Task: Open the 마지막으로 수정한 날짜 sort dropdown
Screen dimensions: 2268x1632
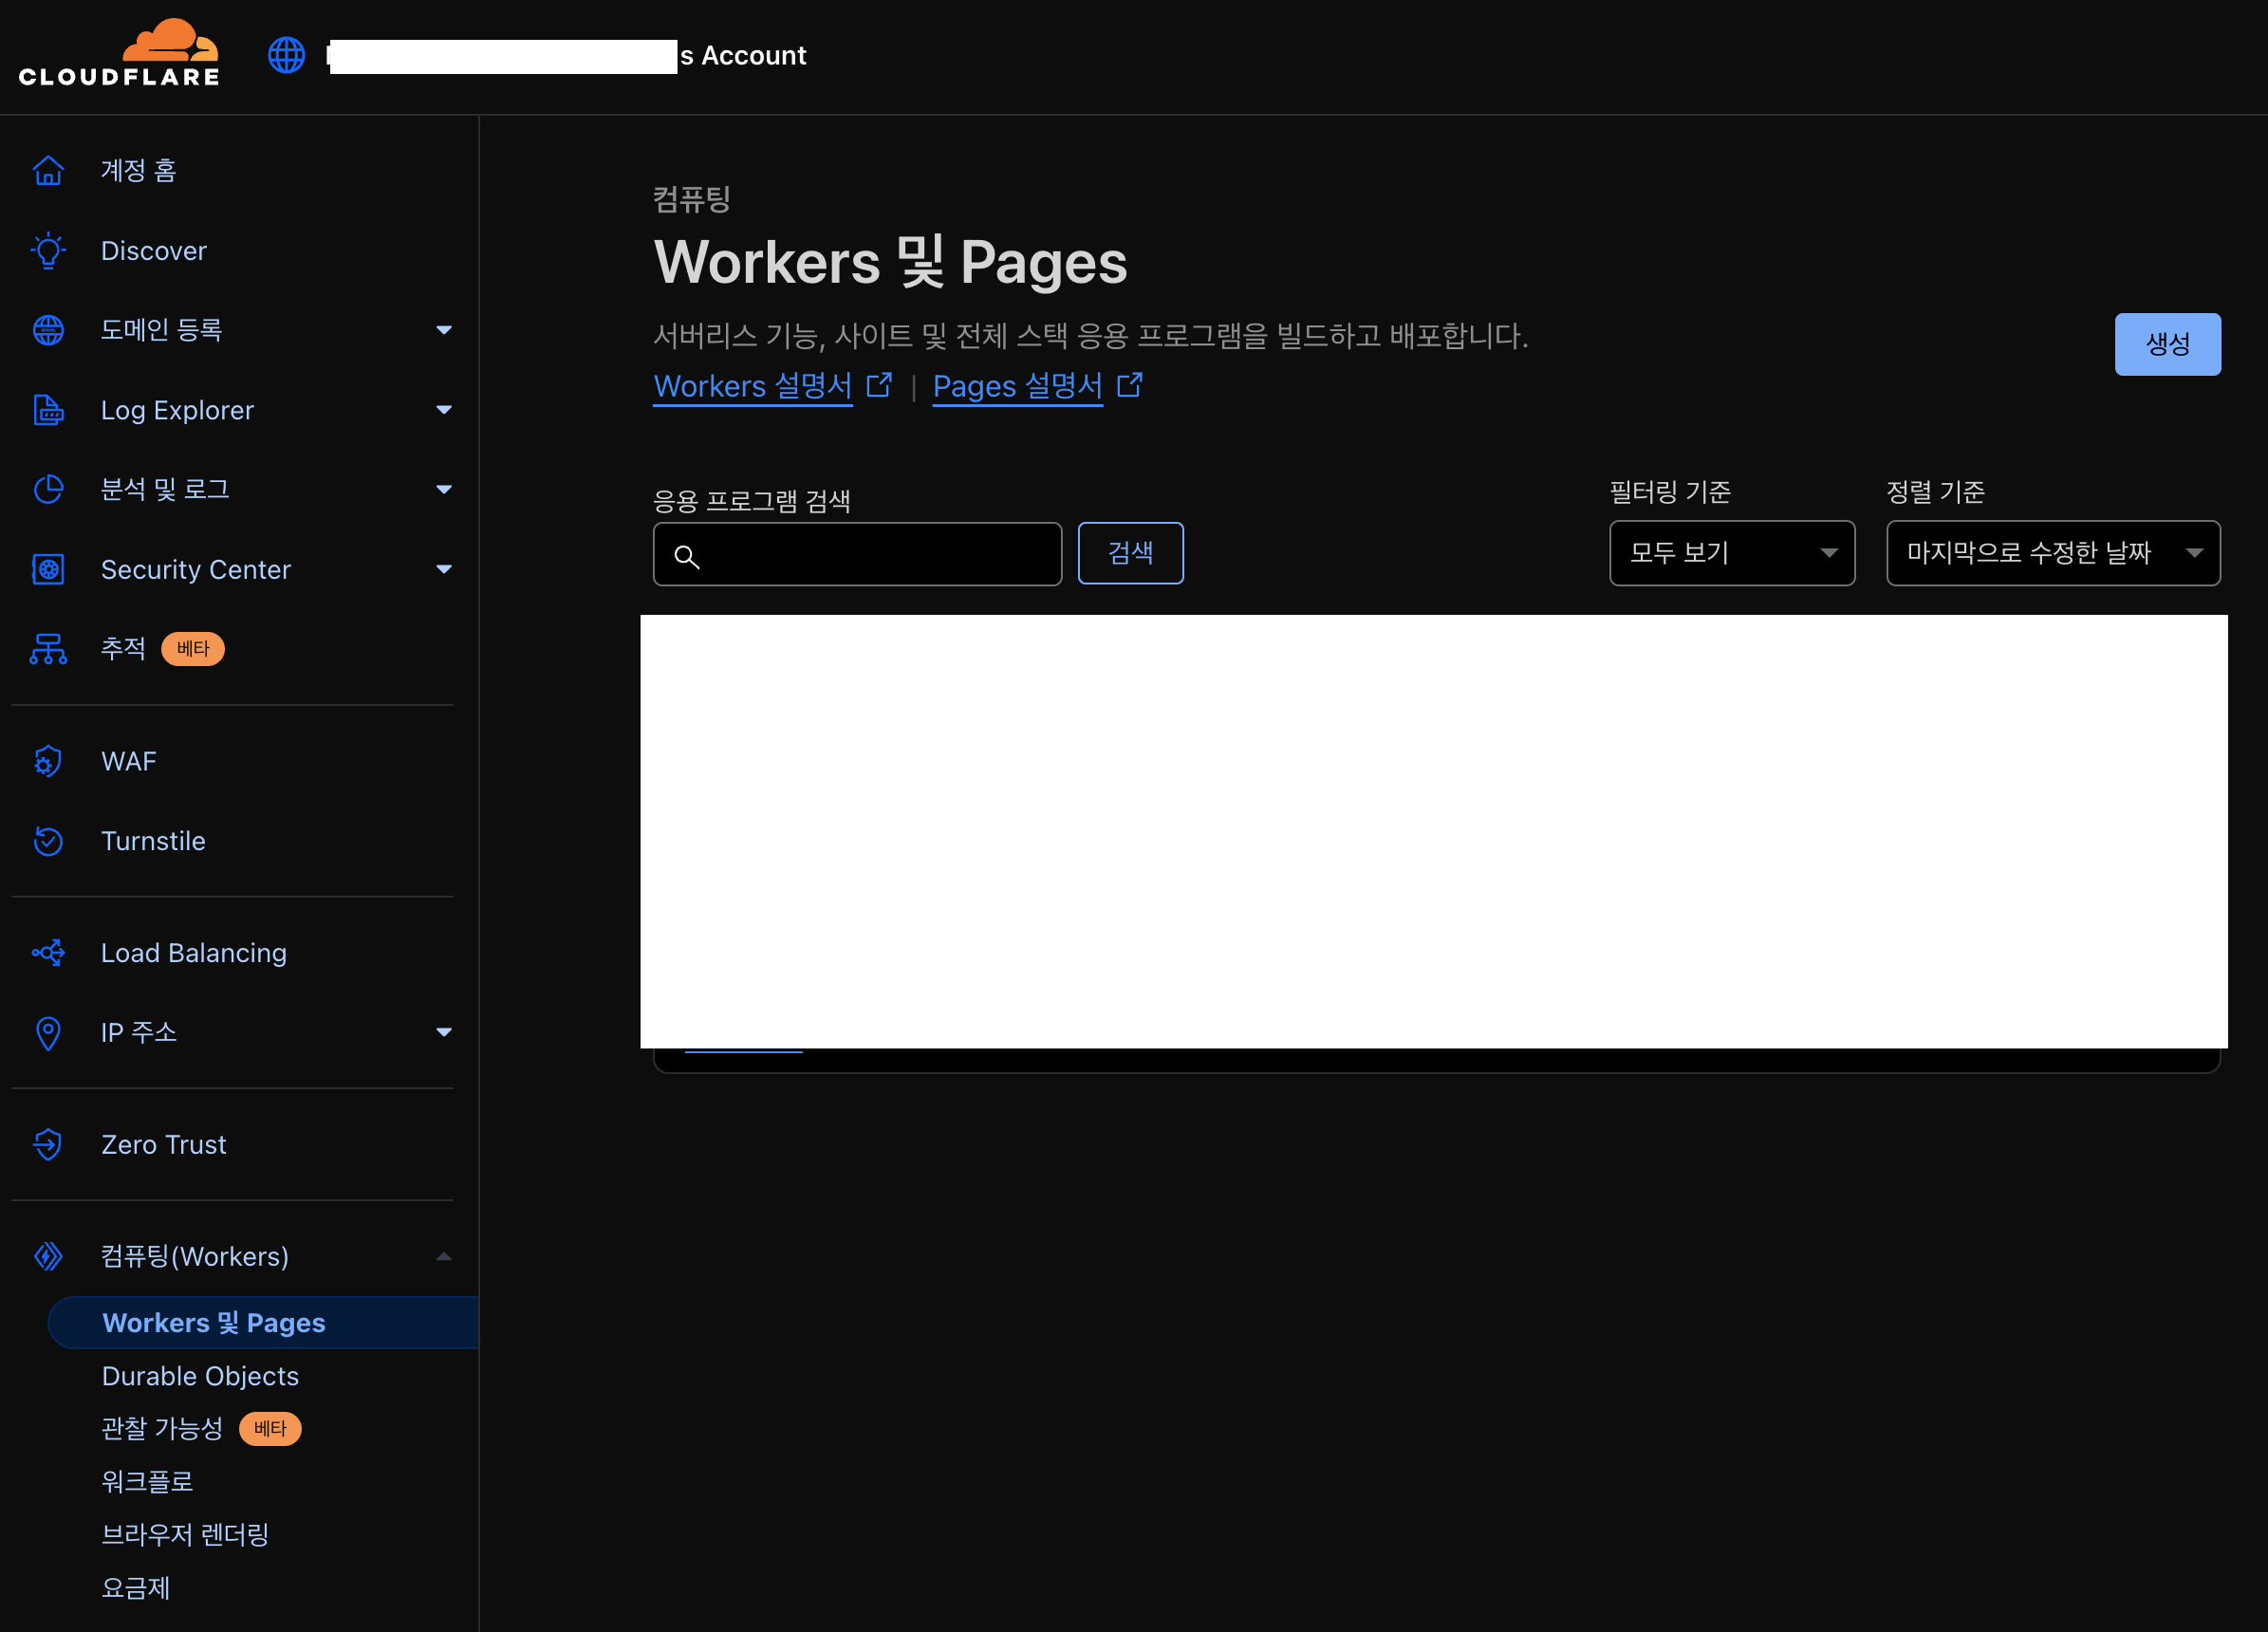Action: [x=2052, y=553]
